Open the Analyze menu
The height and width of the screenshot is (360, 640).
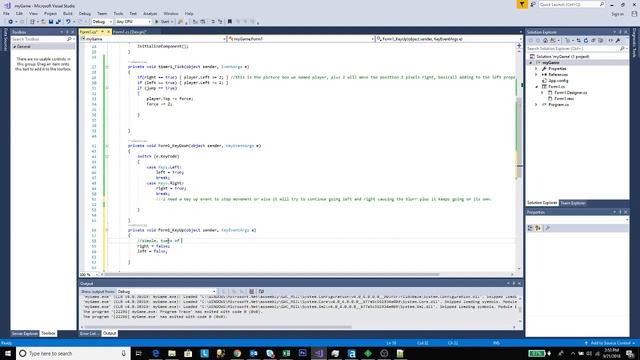click(150, 13)
